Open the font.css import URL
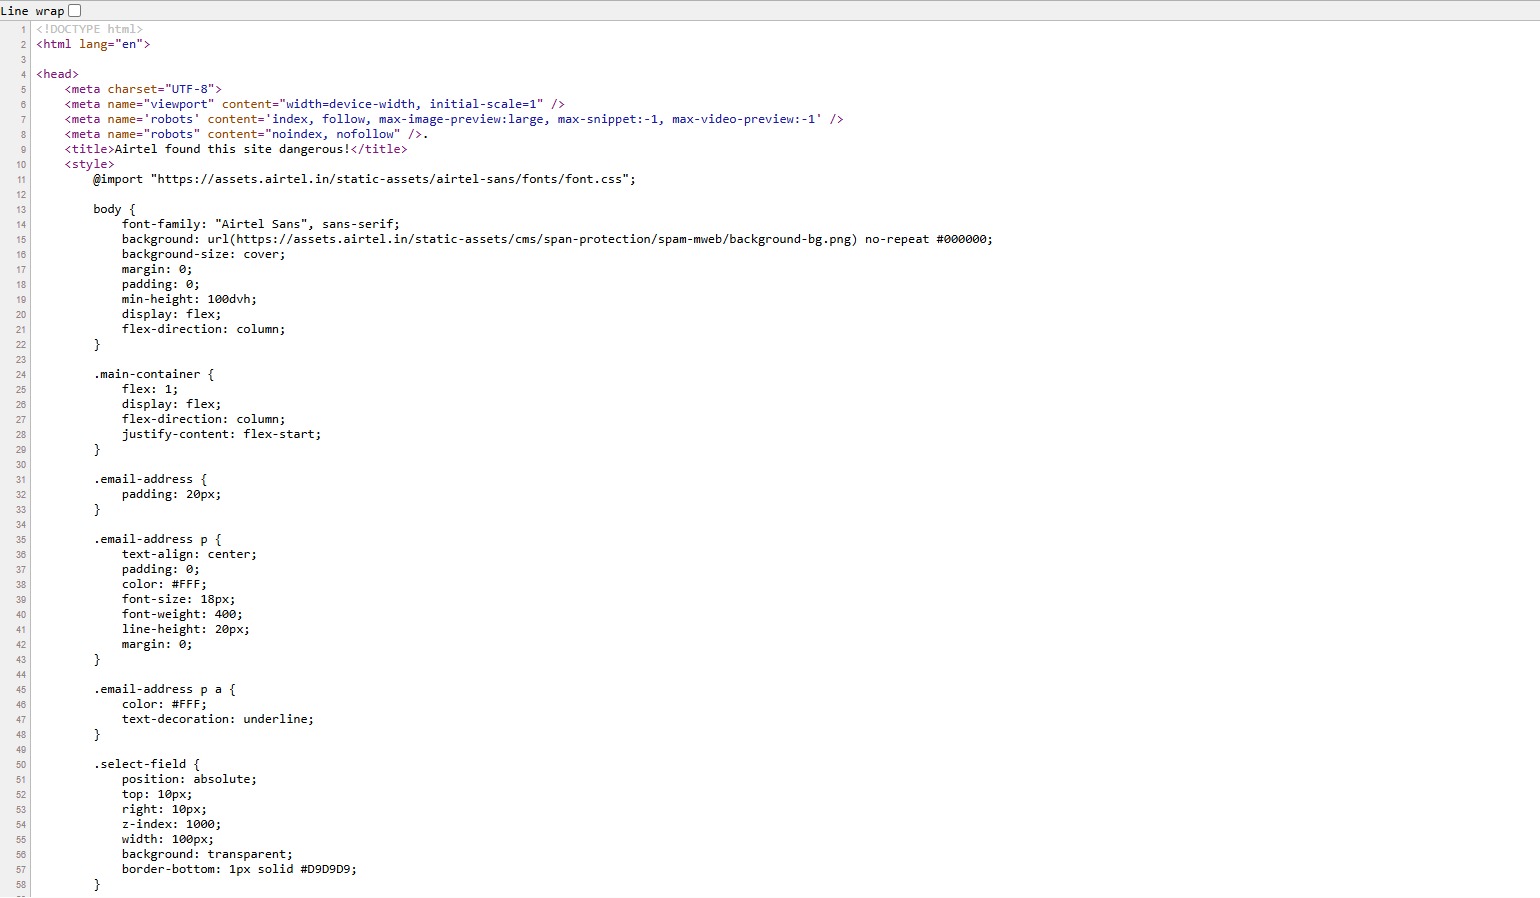 [x=392, y=179]
